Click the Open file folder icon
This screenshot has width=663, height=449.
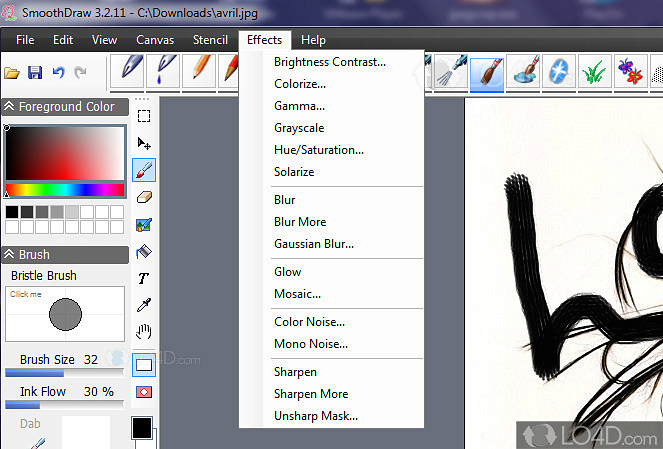point(12,73)
